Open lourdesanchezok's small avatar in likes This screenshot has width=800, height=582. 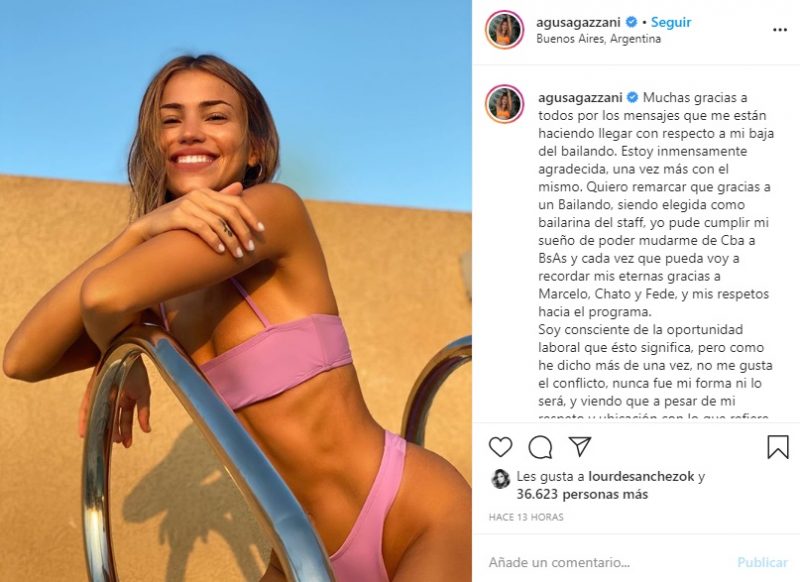point(501,479)
